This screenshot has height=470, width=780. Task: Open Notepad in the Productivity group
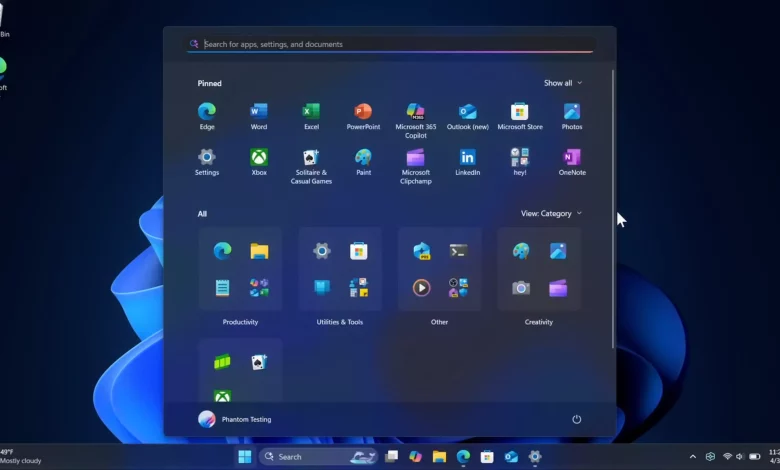(x=222, y=287)
